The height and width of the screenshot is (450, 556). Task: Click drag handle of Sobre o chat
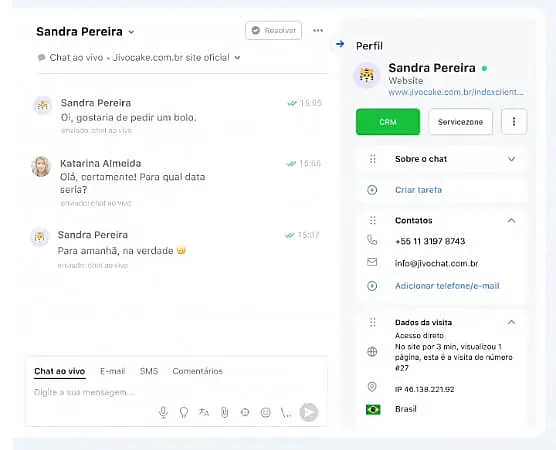[x=373, y=159]
